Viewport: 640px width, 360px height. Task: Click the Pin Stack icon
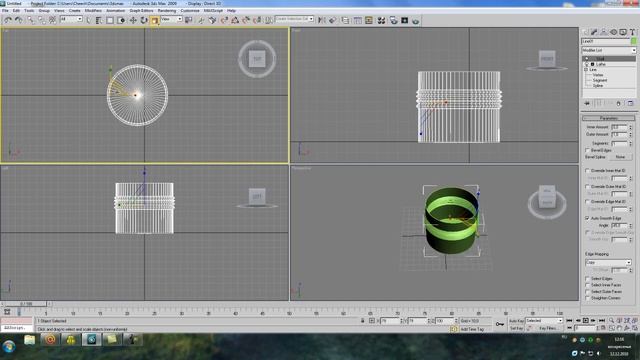coord(587,103)
